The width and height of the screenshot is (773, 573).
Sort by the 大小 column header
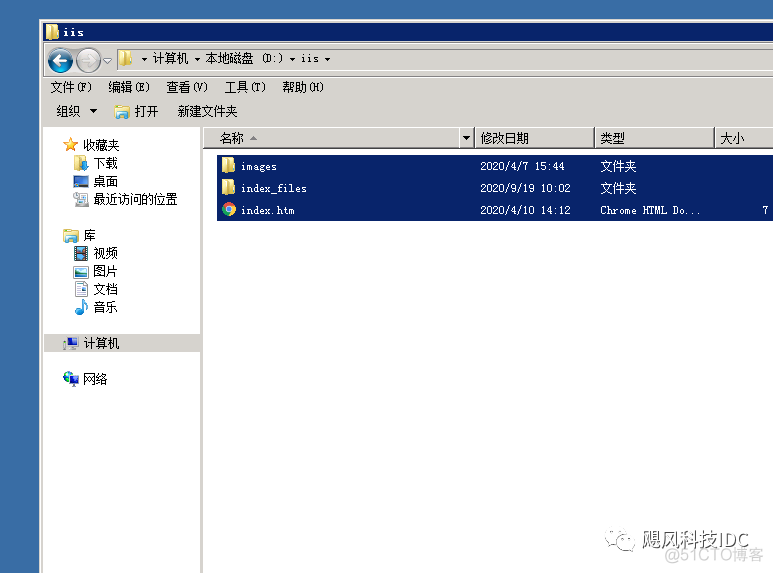743,138
